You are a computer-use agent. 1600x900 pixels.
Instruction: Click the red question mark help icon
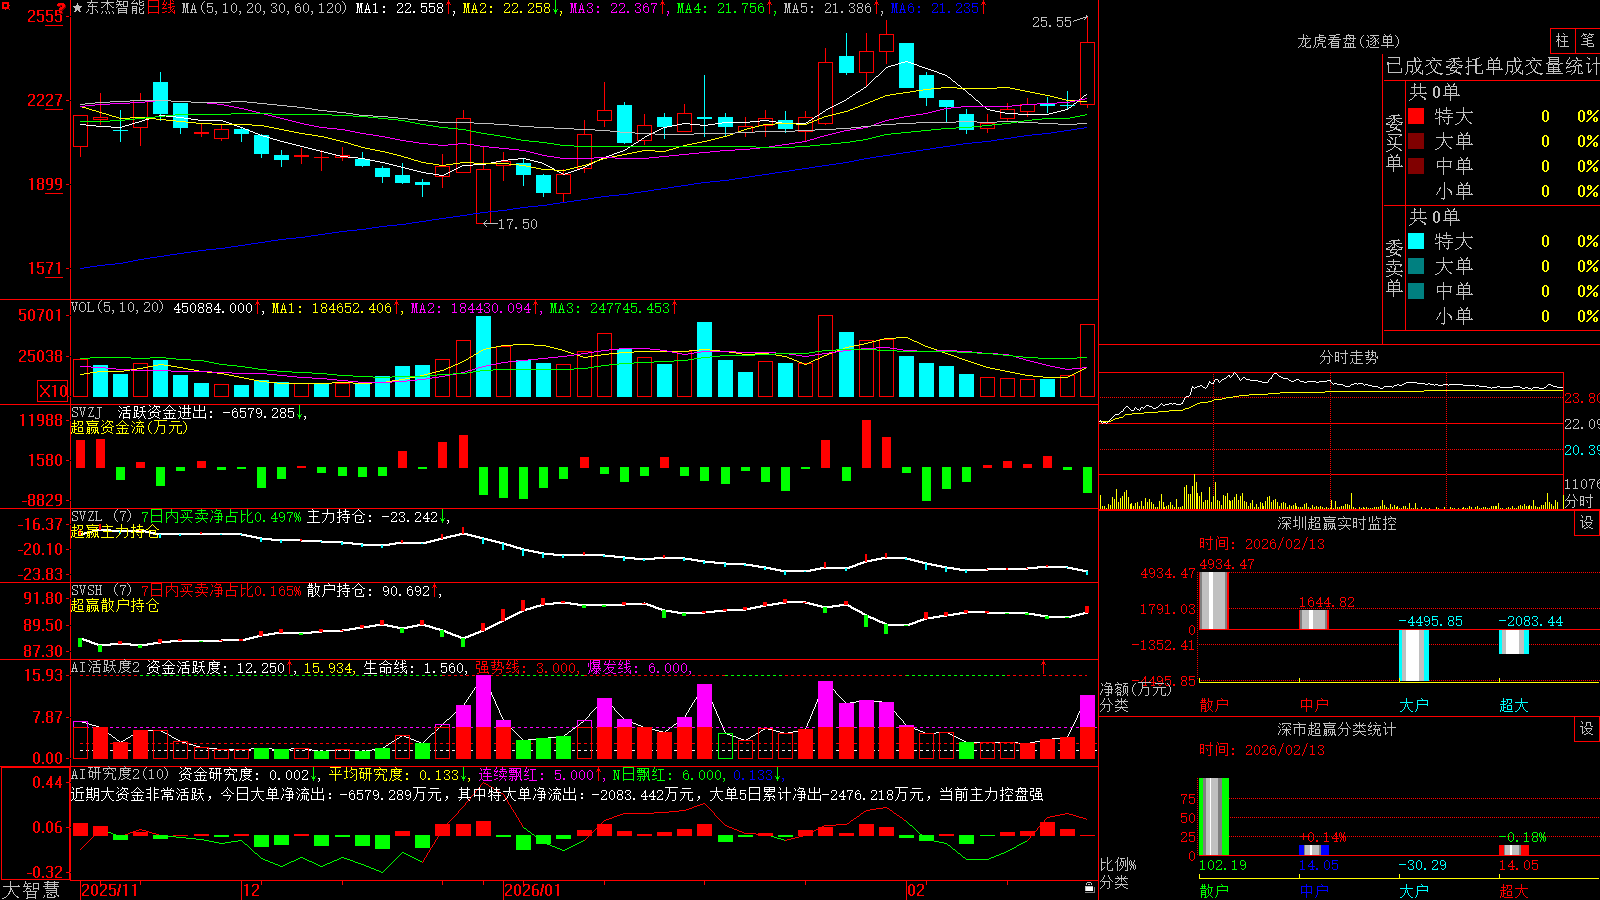(61, 8)
